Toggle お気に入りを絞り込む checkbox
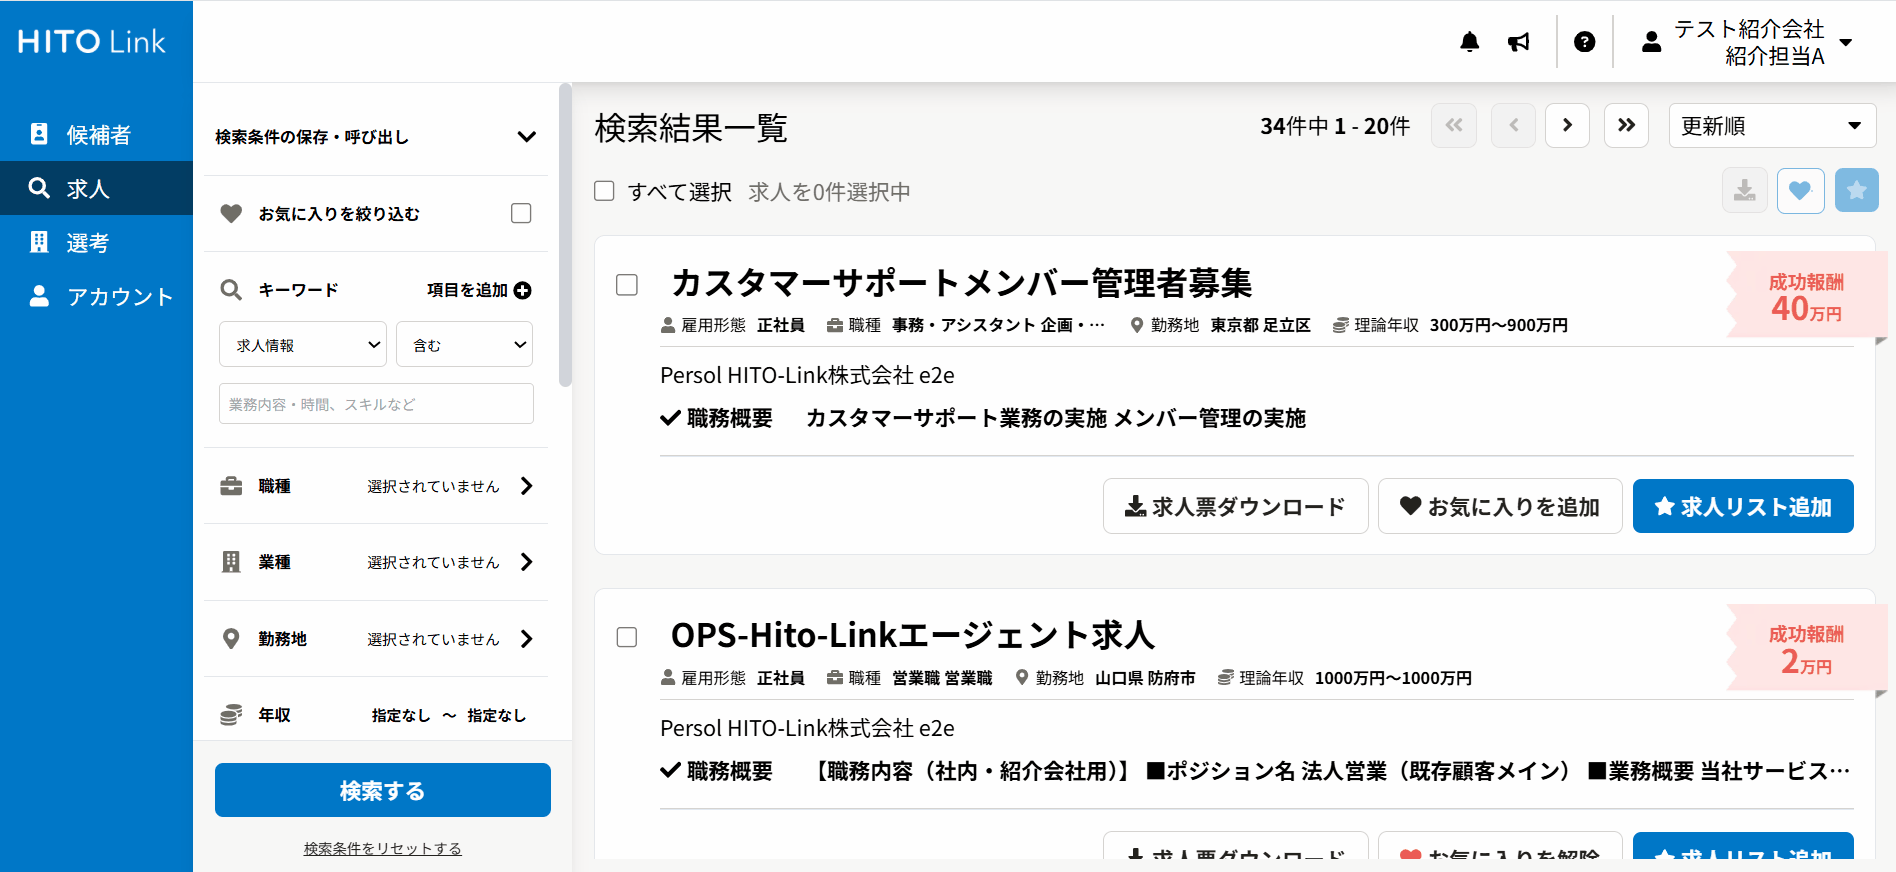The image size is (1896, 872). click(x=521, y=213)
